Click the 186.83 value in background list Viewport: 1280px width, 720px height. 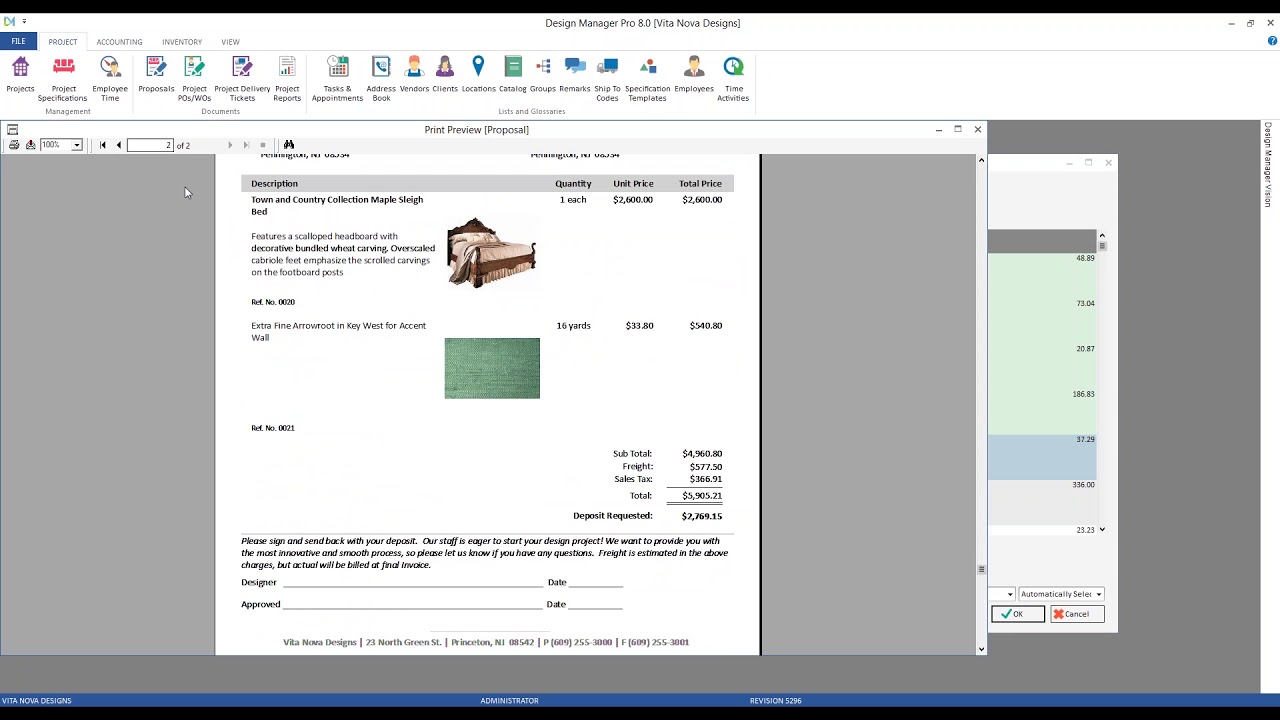[x=1083, y=394]
